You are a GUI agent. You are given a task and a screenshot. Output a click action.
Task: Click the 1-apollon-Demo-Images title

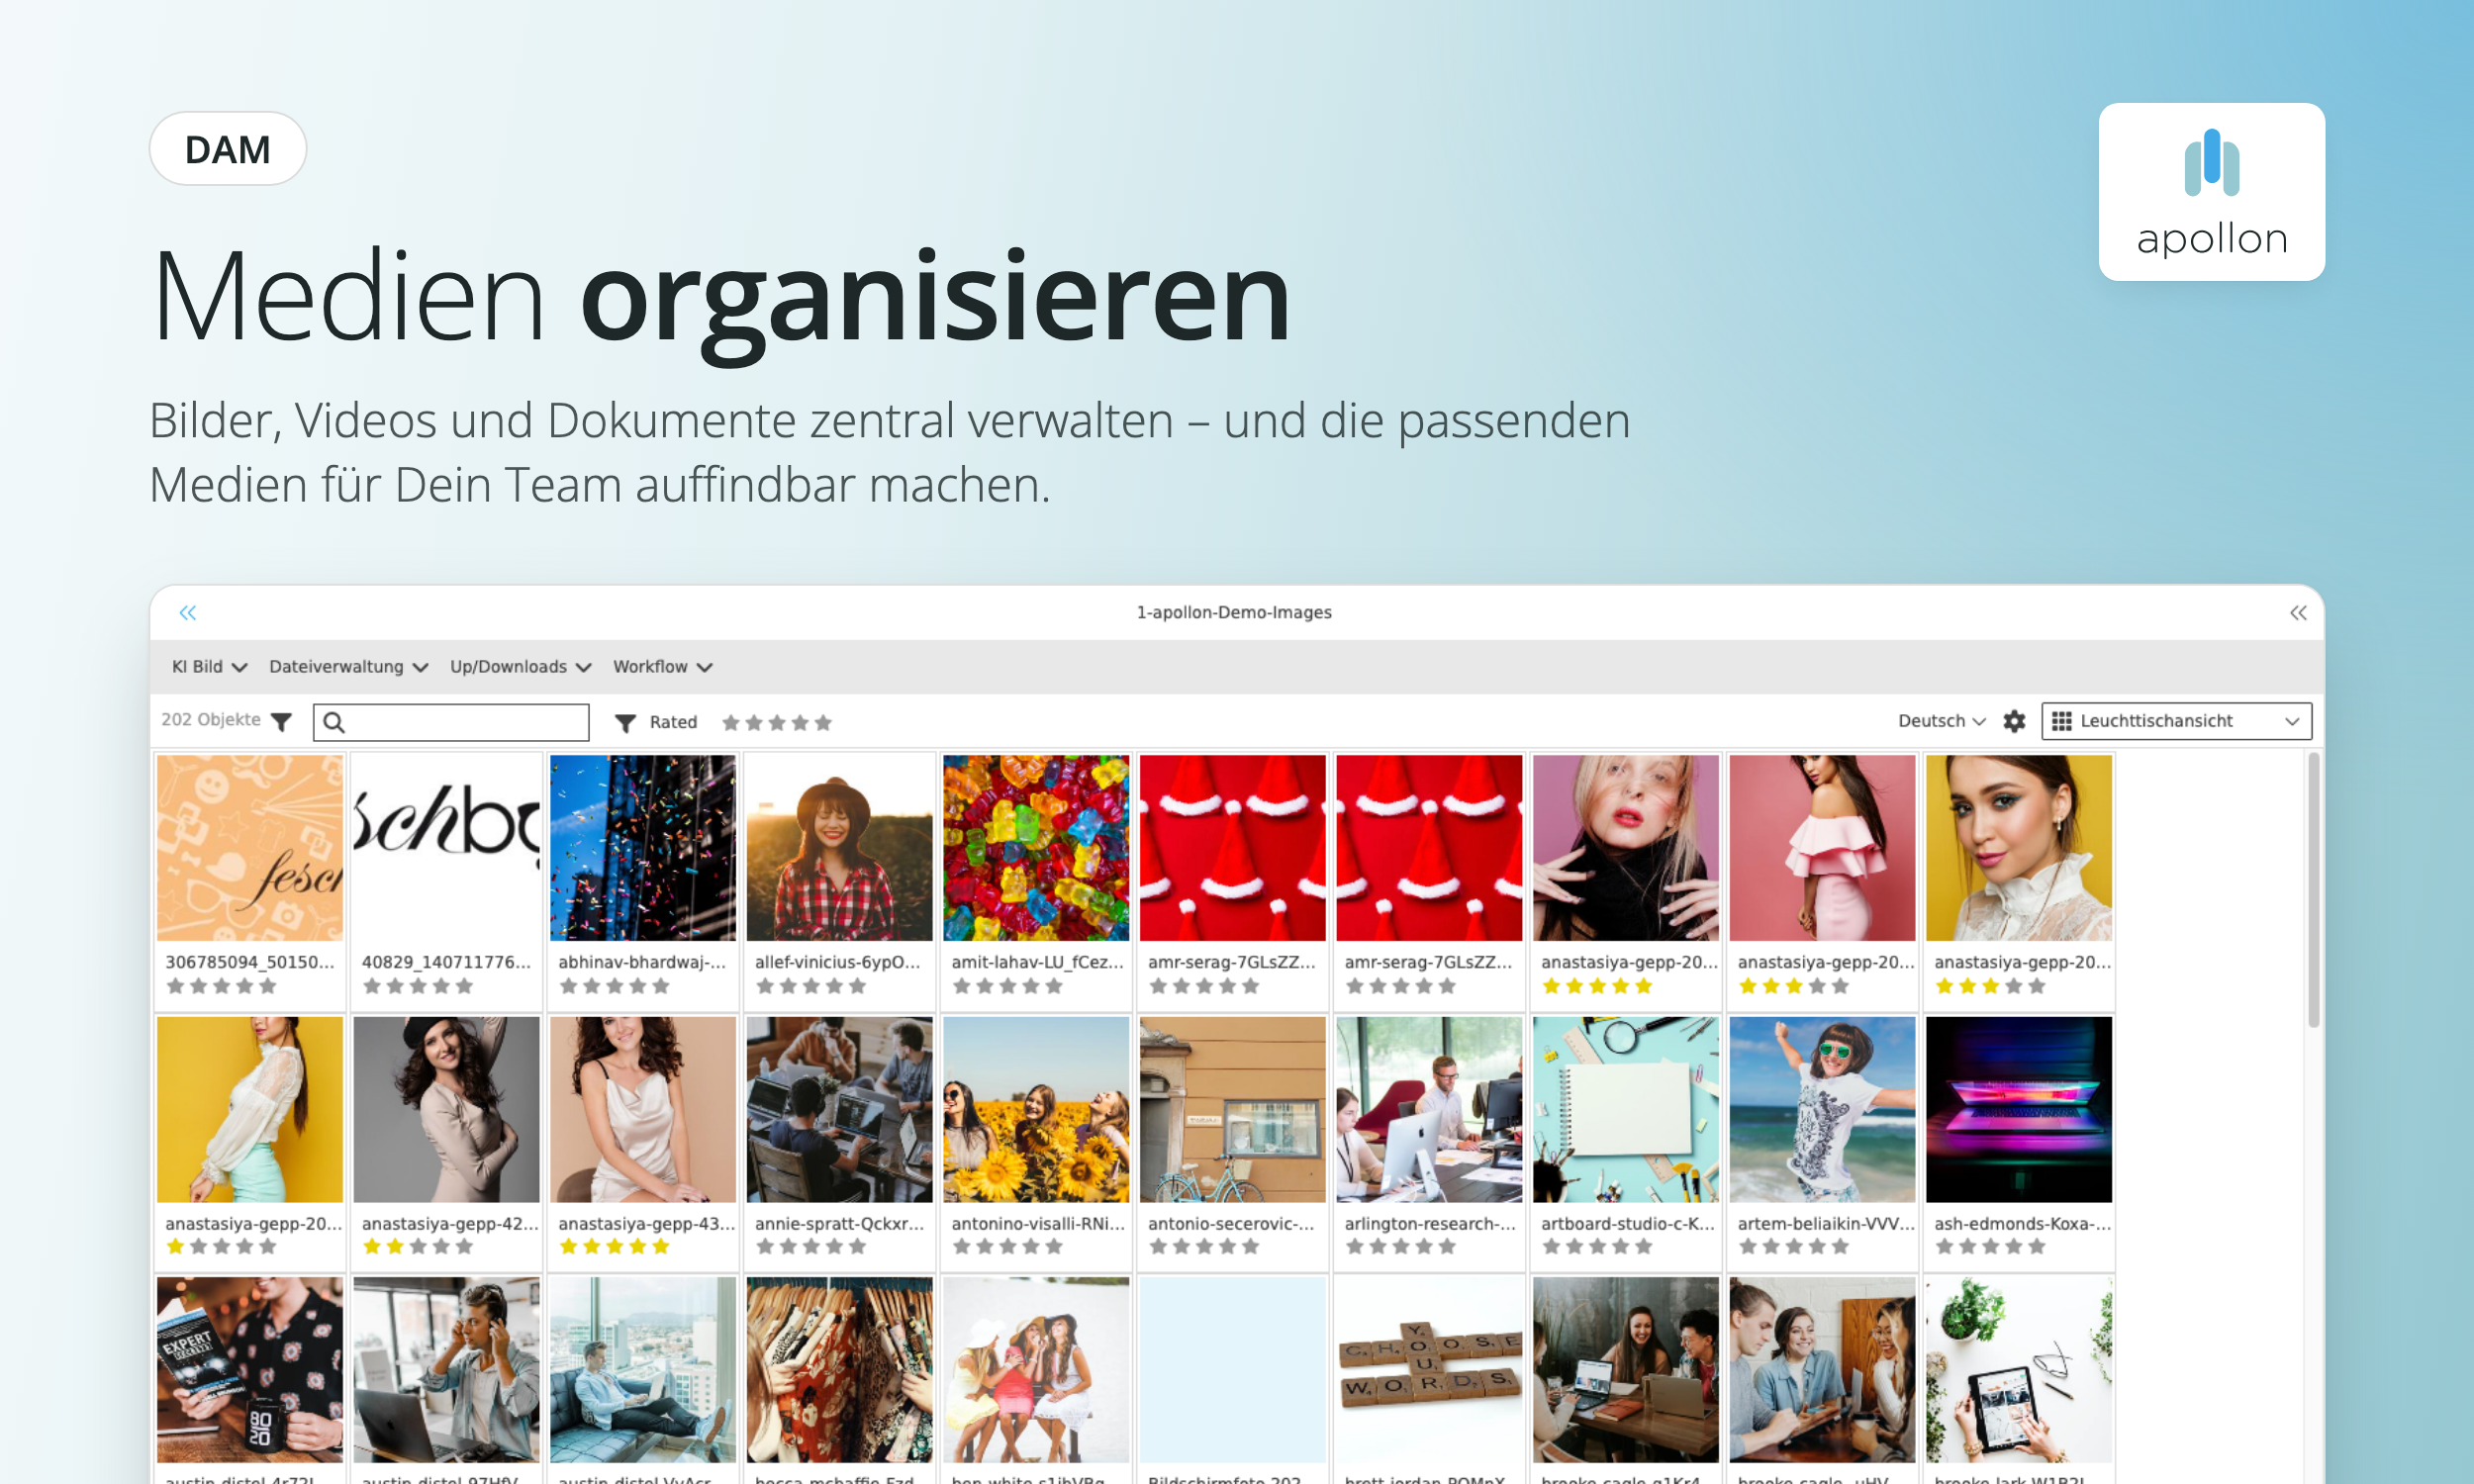coord(1234,612)
